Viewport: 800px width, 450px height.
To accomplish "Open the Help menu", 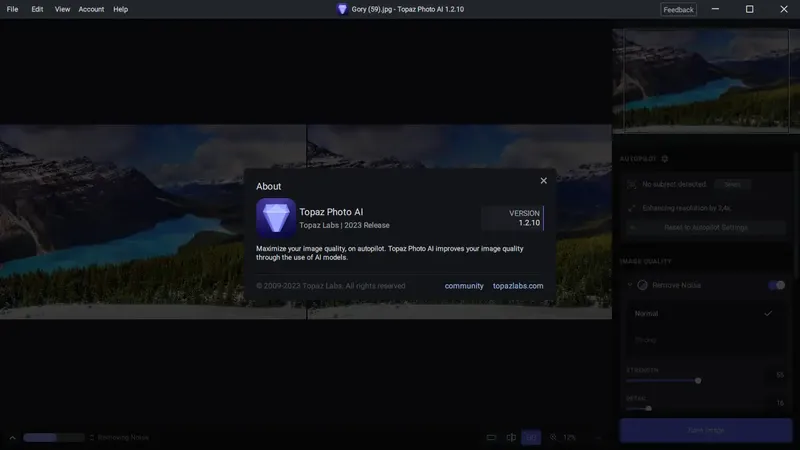I will click(120, 9).
